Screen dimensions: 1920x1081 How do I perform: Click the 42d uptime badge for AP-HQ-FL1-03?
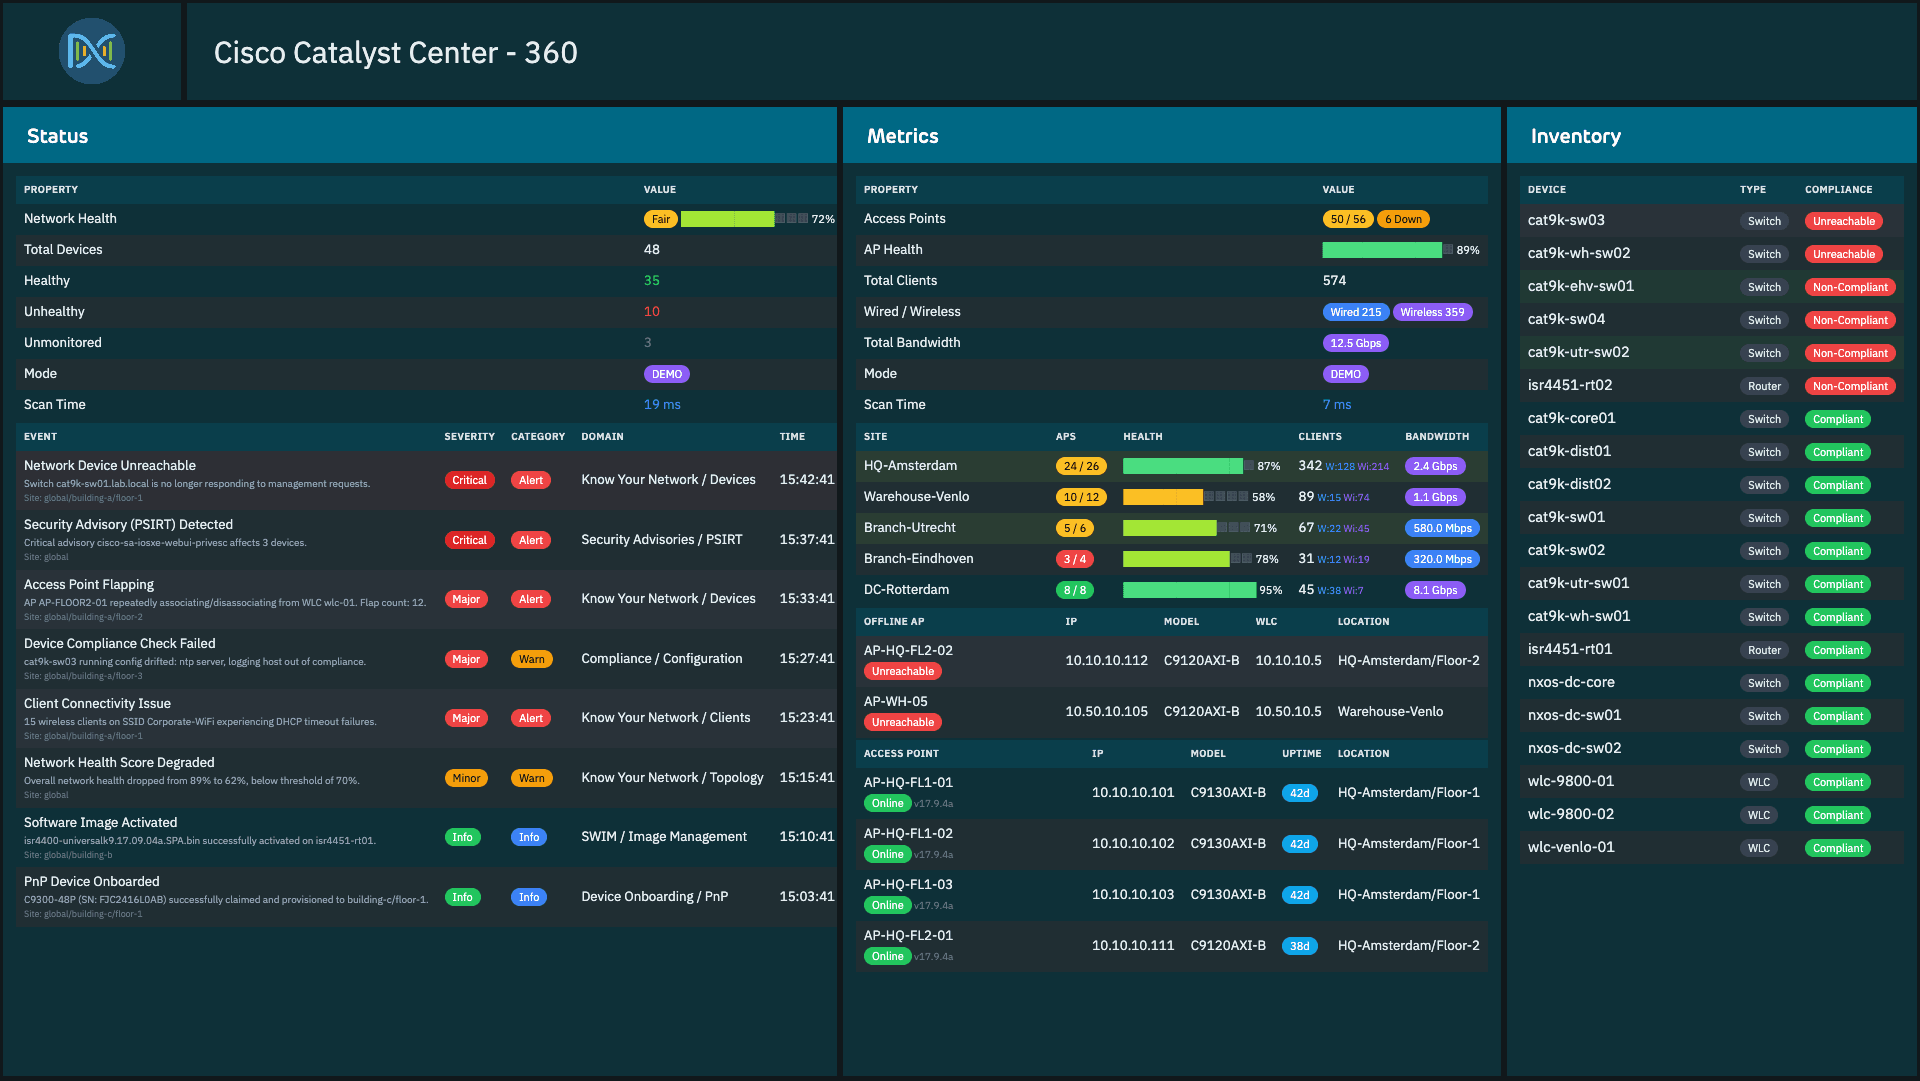point(1299,894)
